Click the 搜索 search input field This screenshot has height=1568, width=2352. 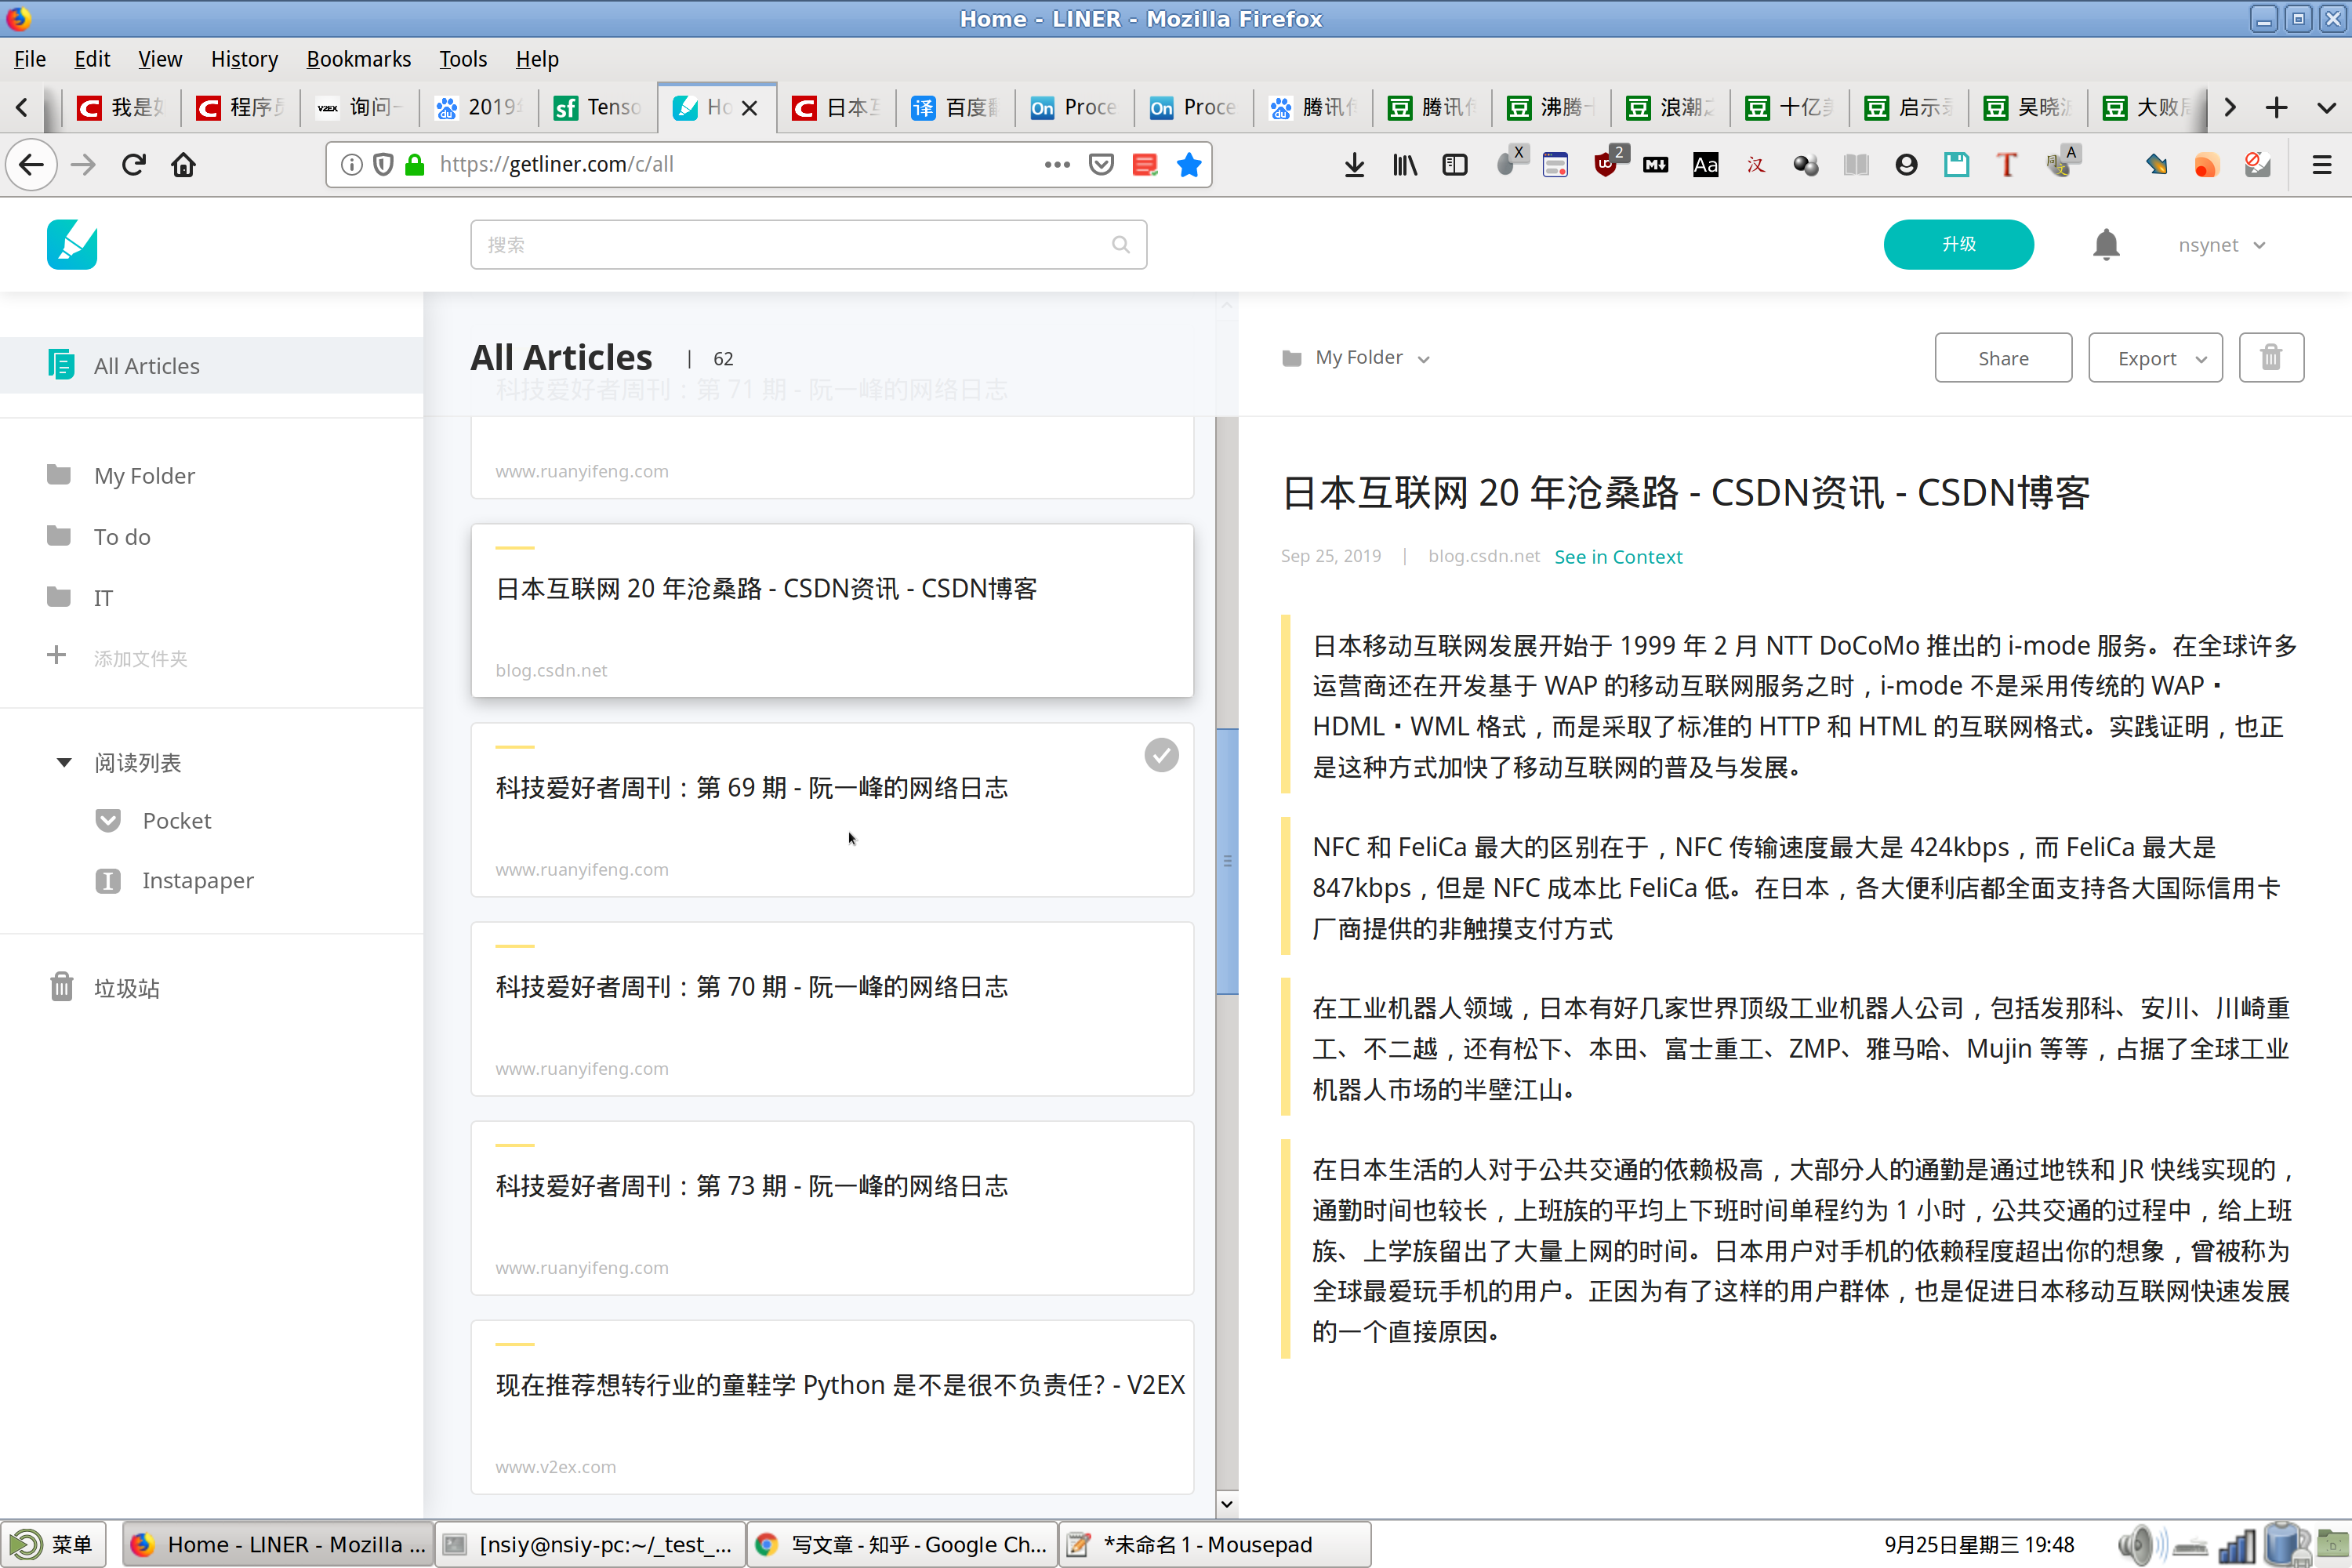[x=808, y=243]
